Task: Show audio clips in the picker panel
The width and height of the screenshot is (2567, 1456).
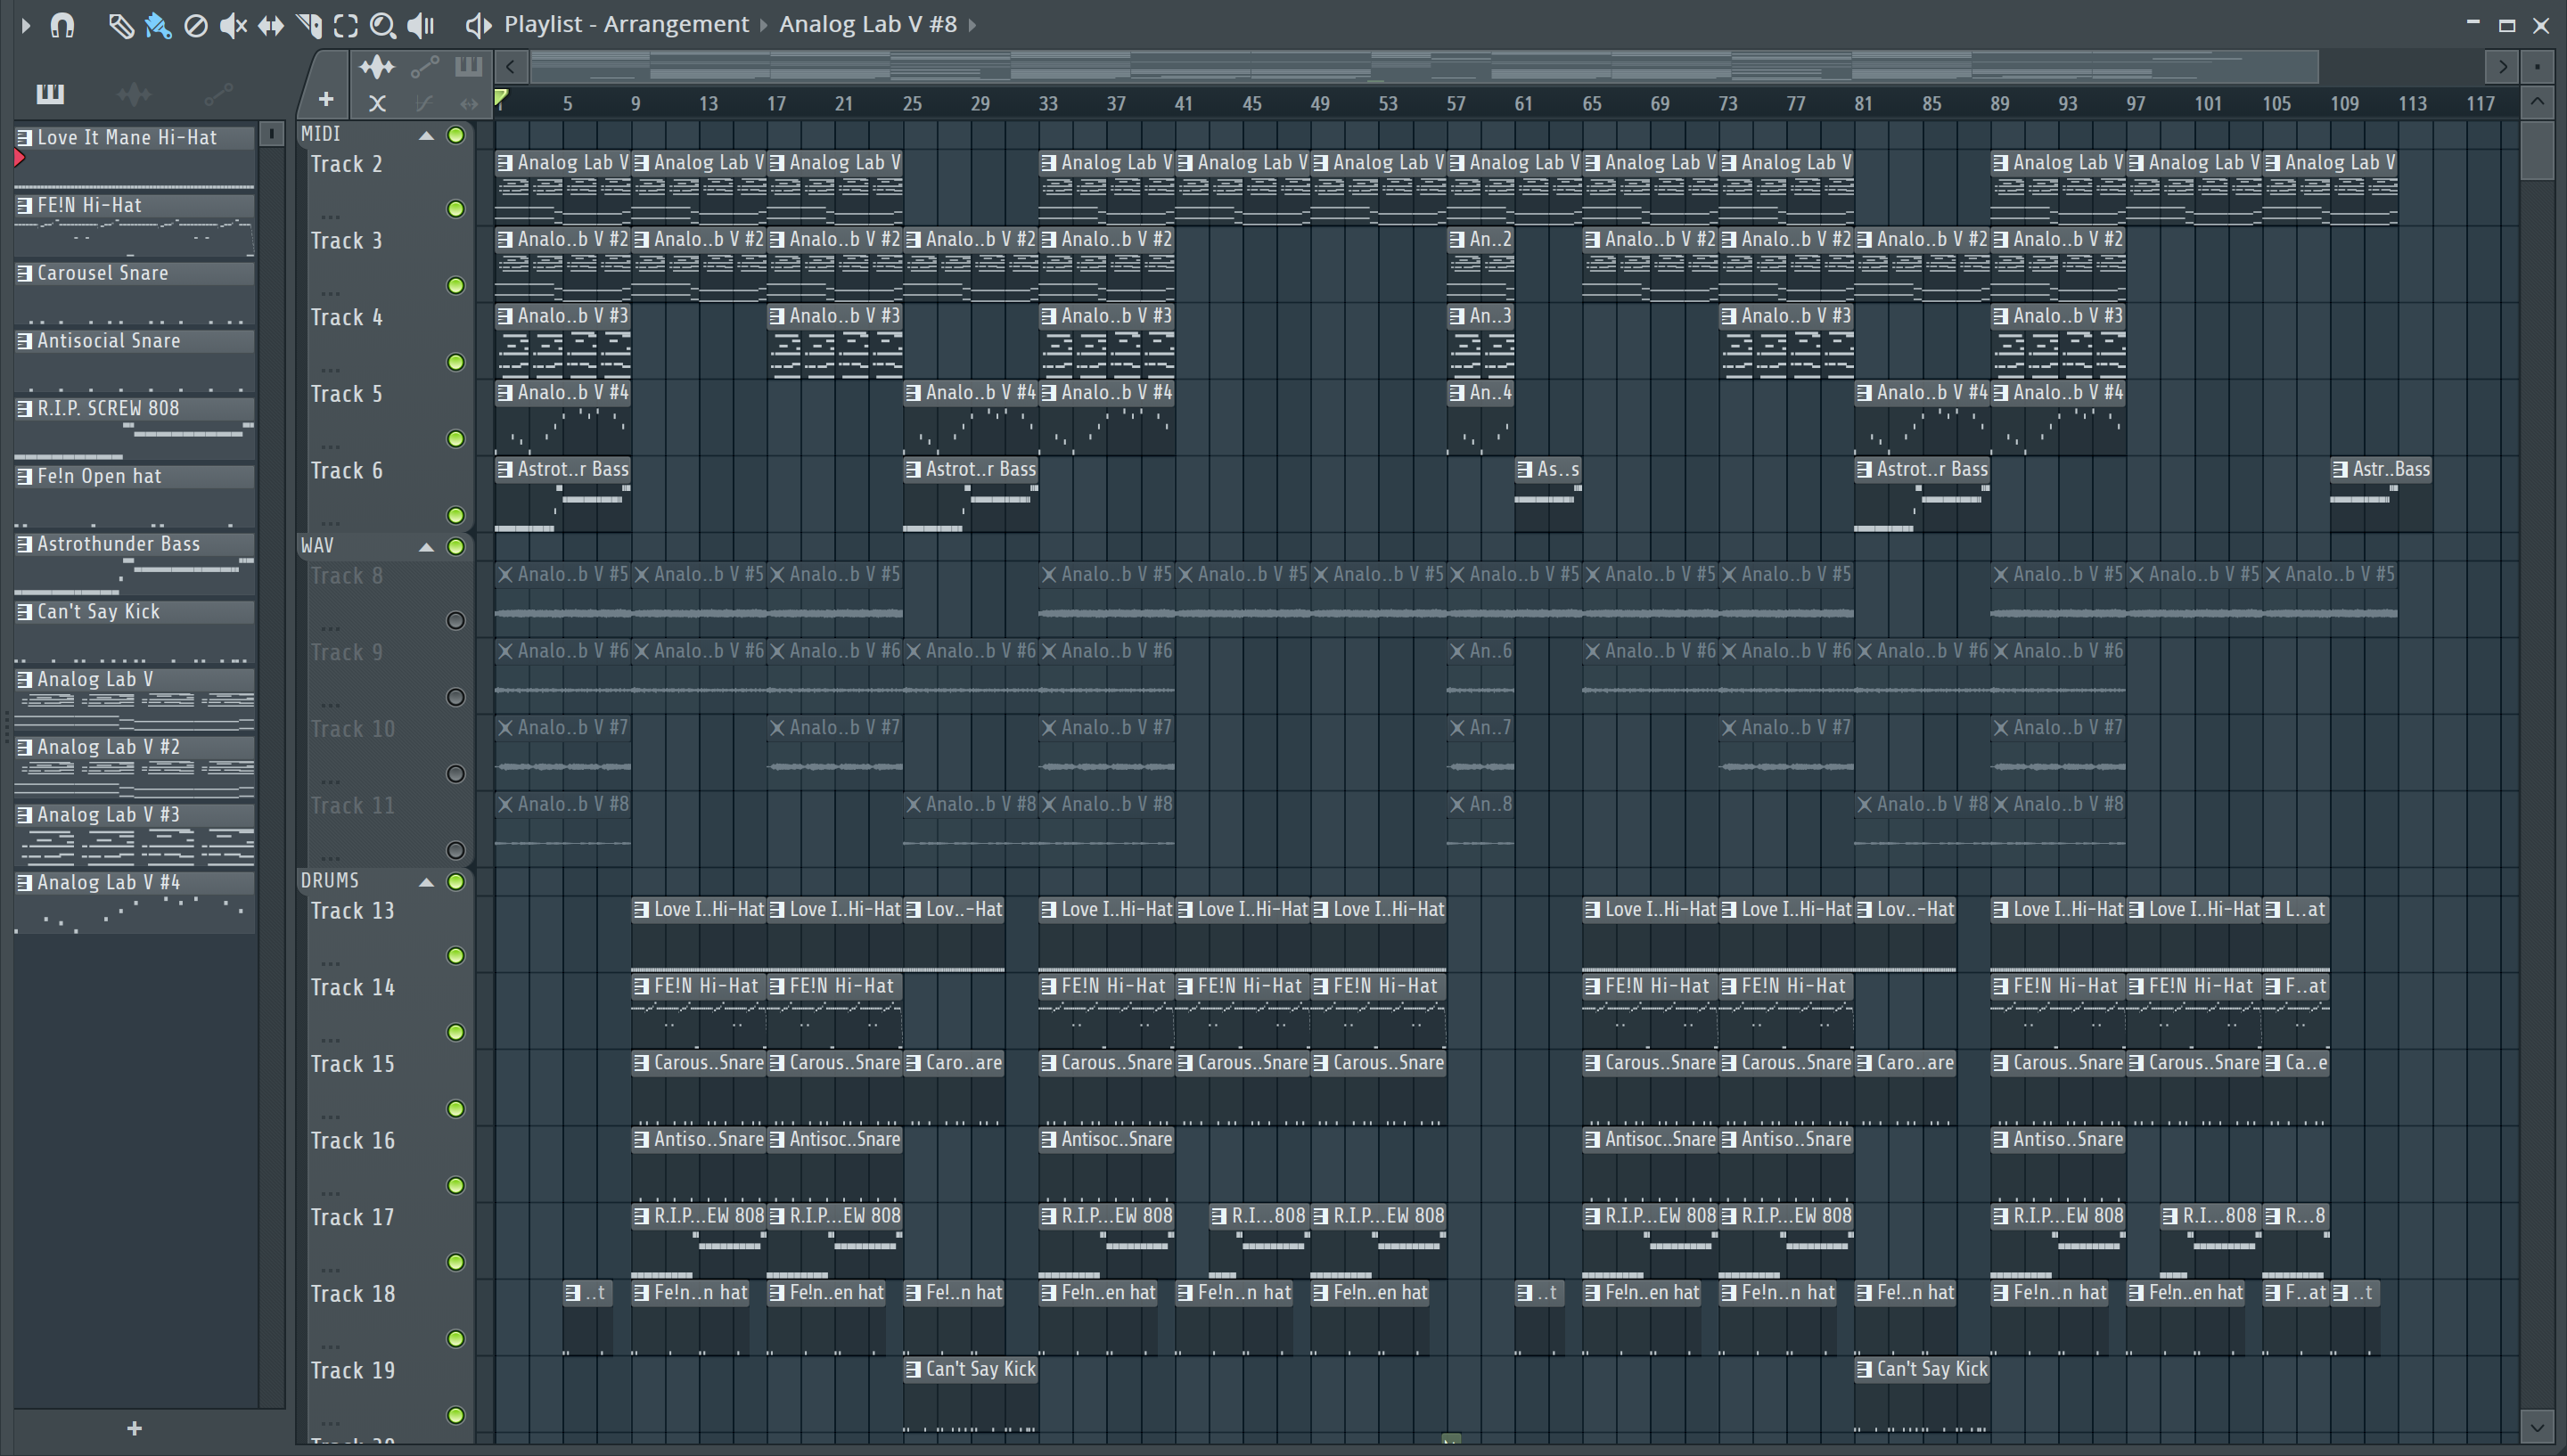Action: (x=134, y=94)
